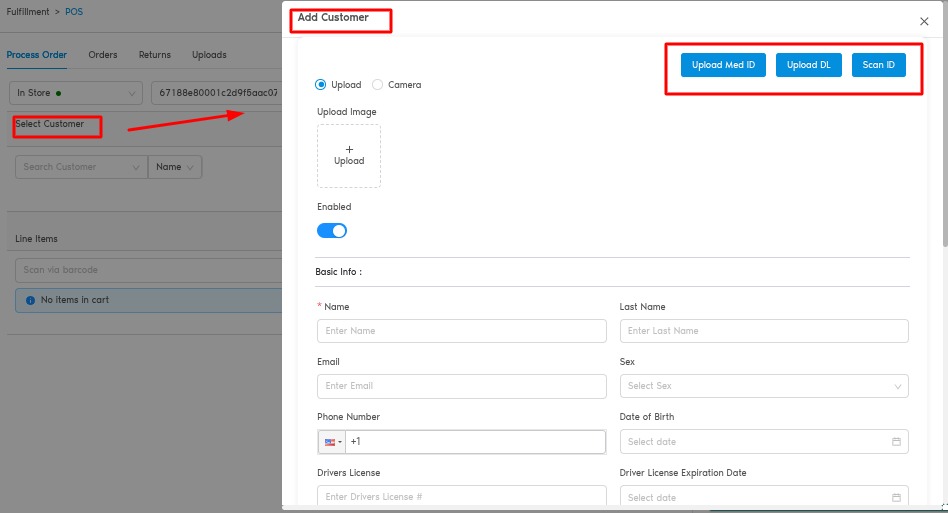Open the Date of Birth calendar icon
This screenshot has height=513, width=948.
pos(896,442)
